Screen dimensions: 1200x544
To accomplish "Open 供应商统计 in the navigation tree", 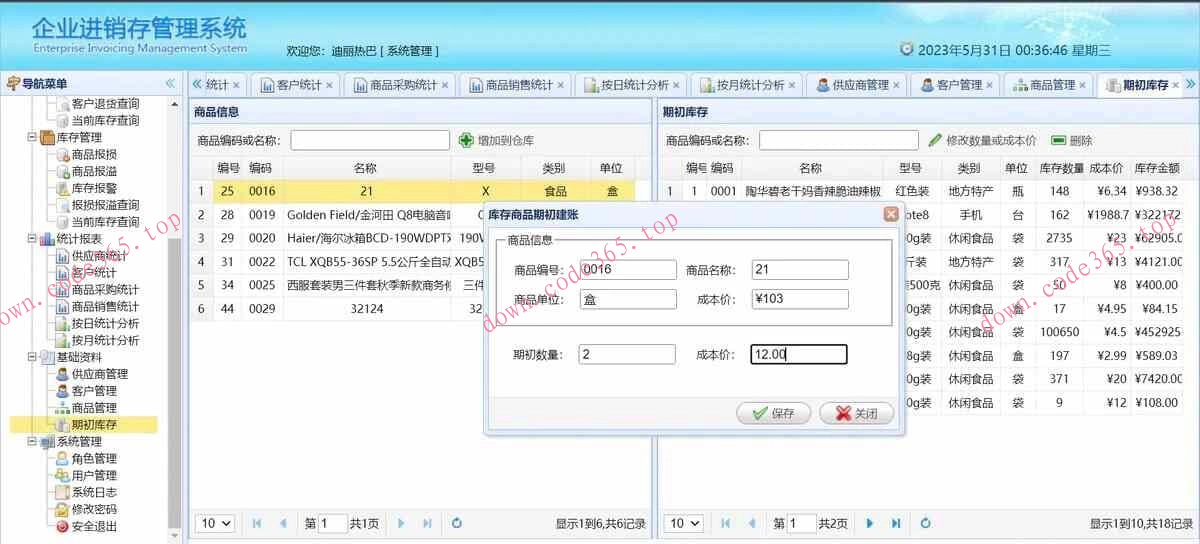I will pyautogui.click(x=100, y=256).
